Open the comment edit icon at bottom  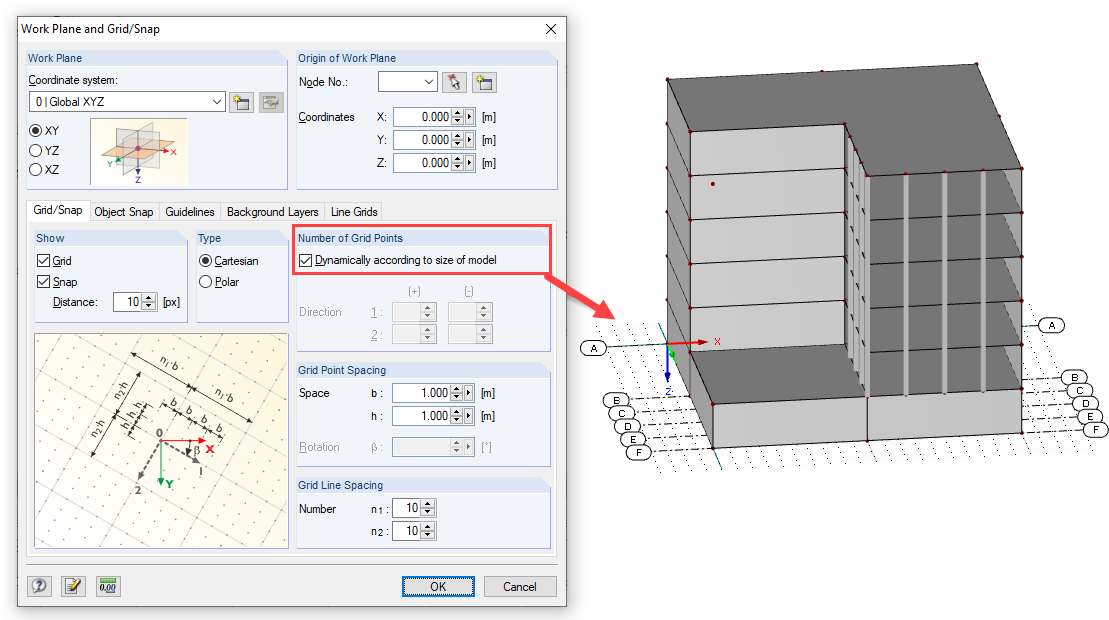[x=73, y=586]
